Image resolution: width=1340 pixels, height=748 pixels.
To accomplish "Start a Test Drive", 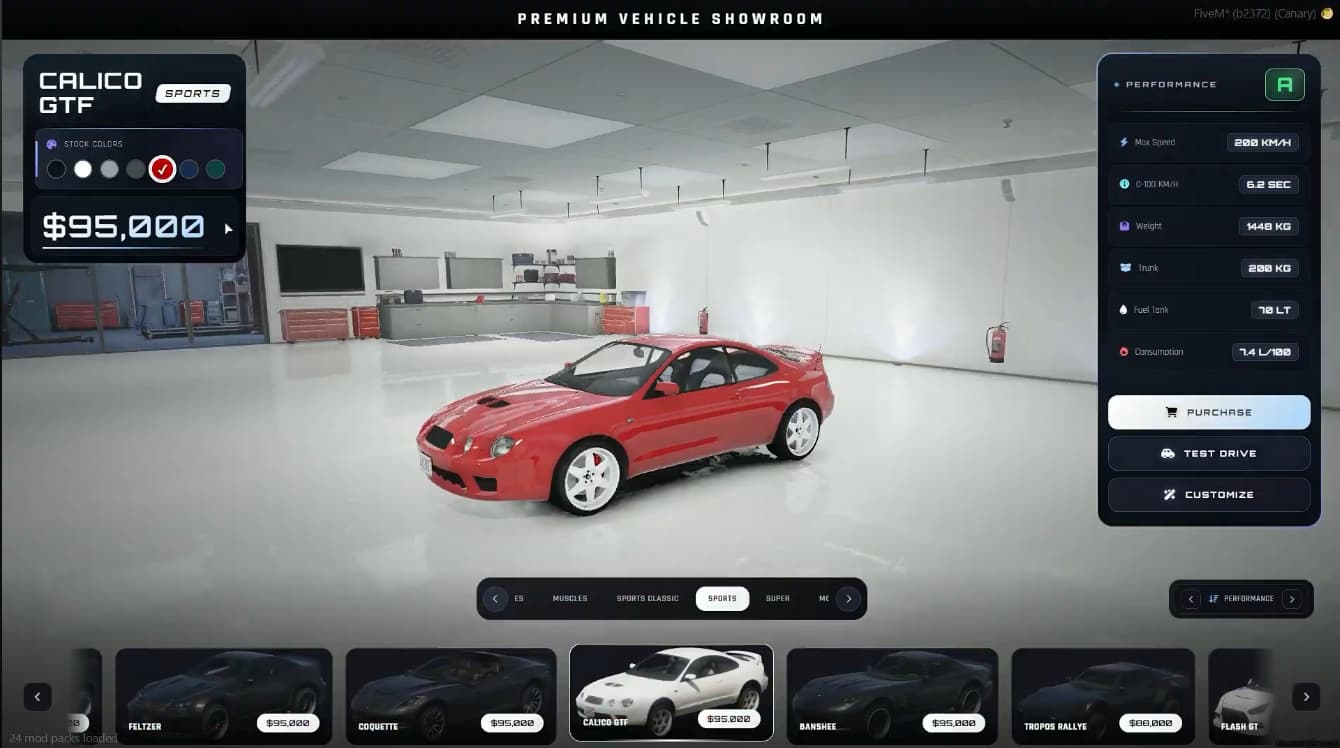I will (x=1209, y=453).
